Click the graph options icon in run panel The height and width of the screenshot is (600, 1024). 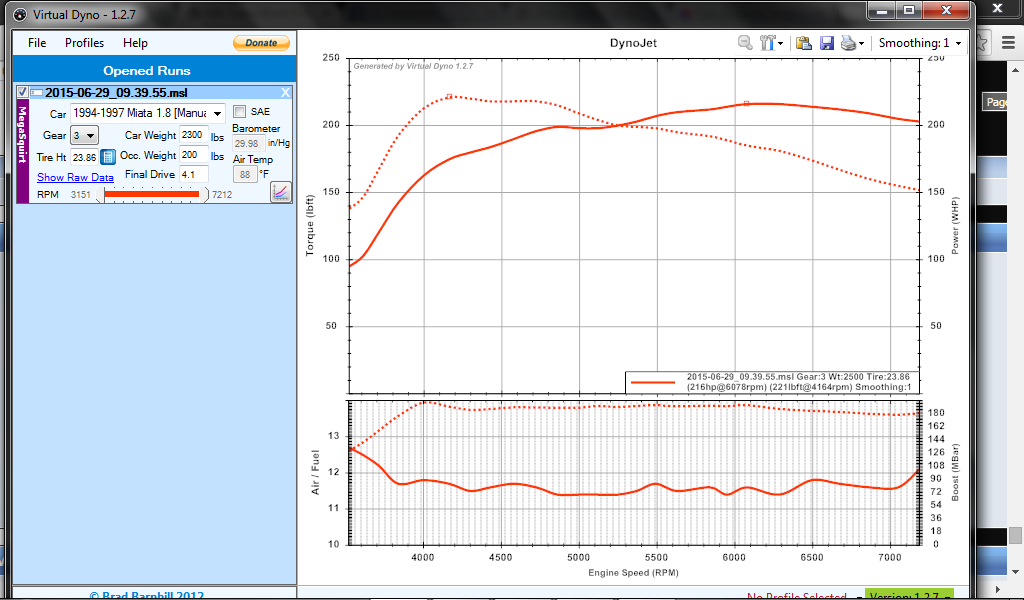click(280, 191)
